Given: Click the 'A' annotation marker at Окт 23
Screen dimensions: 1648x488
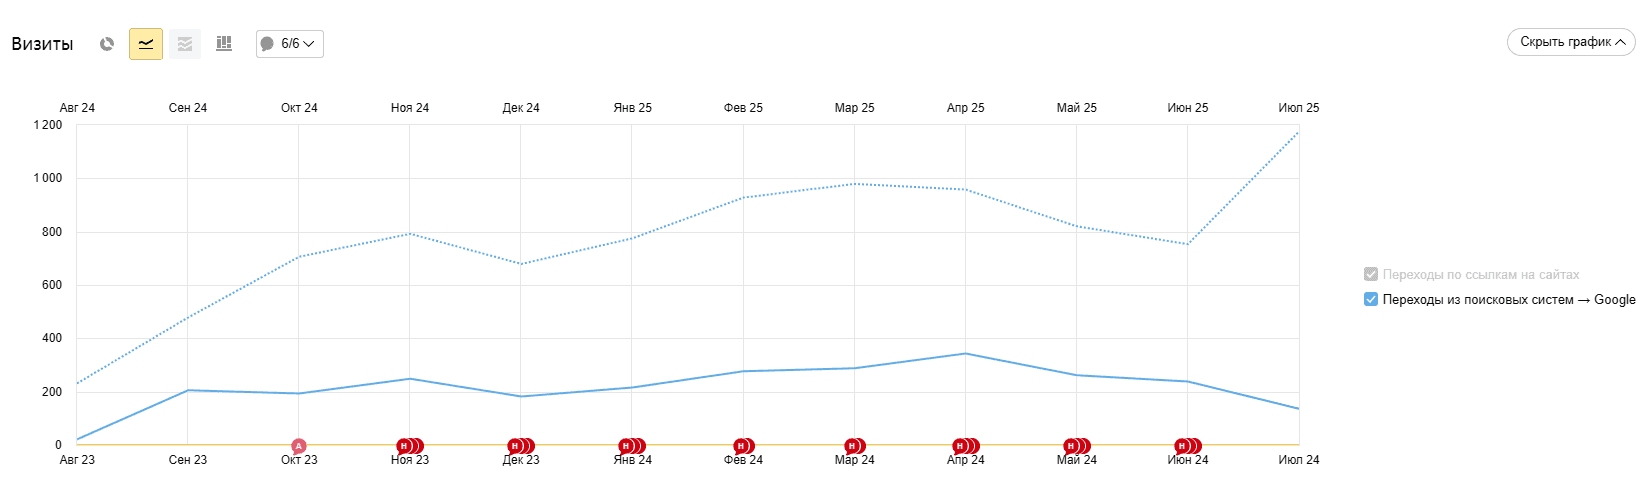Looking at the screenshot, I should (298, 446).
